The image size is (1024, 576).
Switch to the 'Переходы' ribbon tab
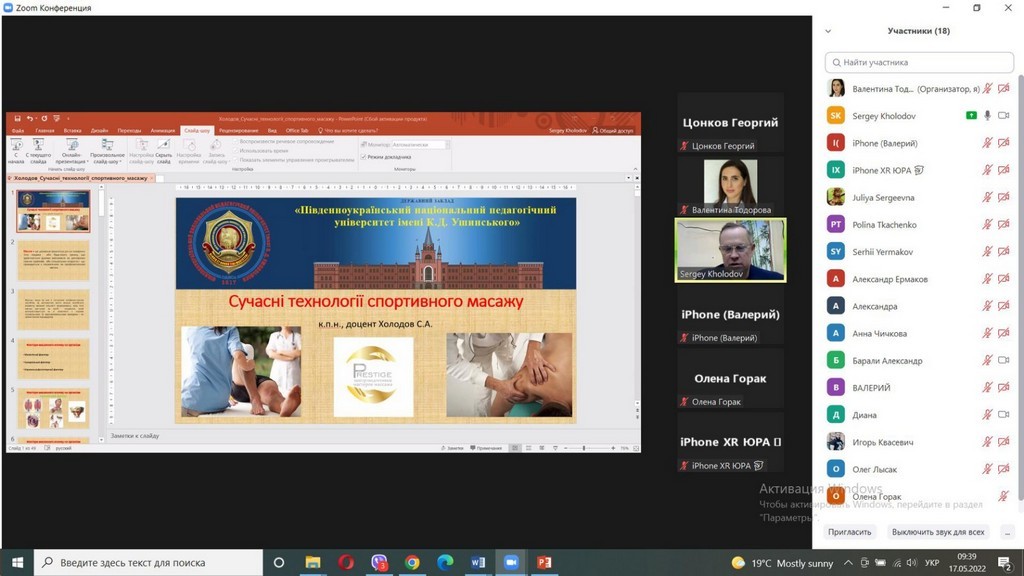tap(129, 131)
